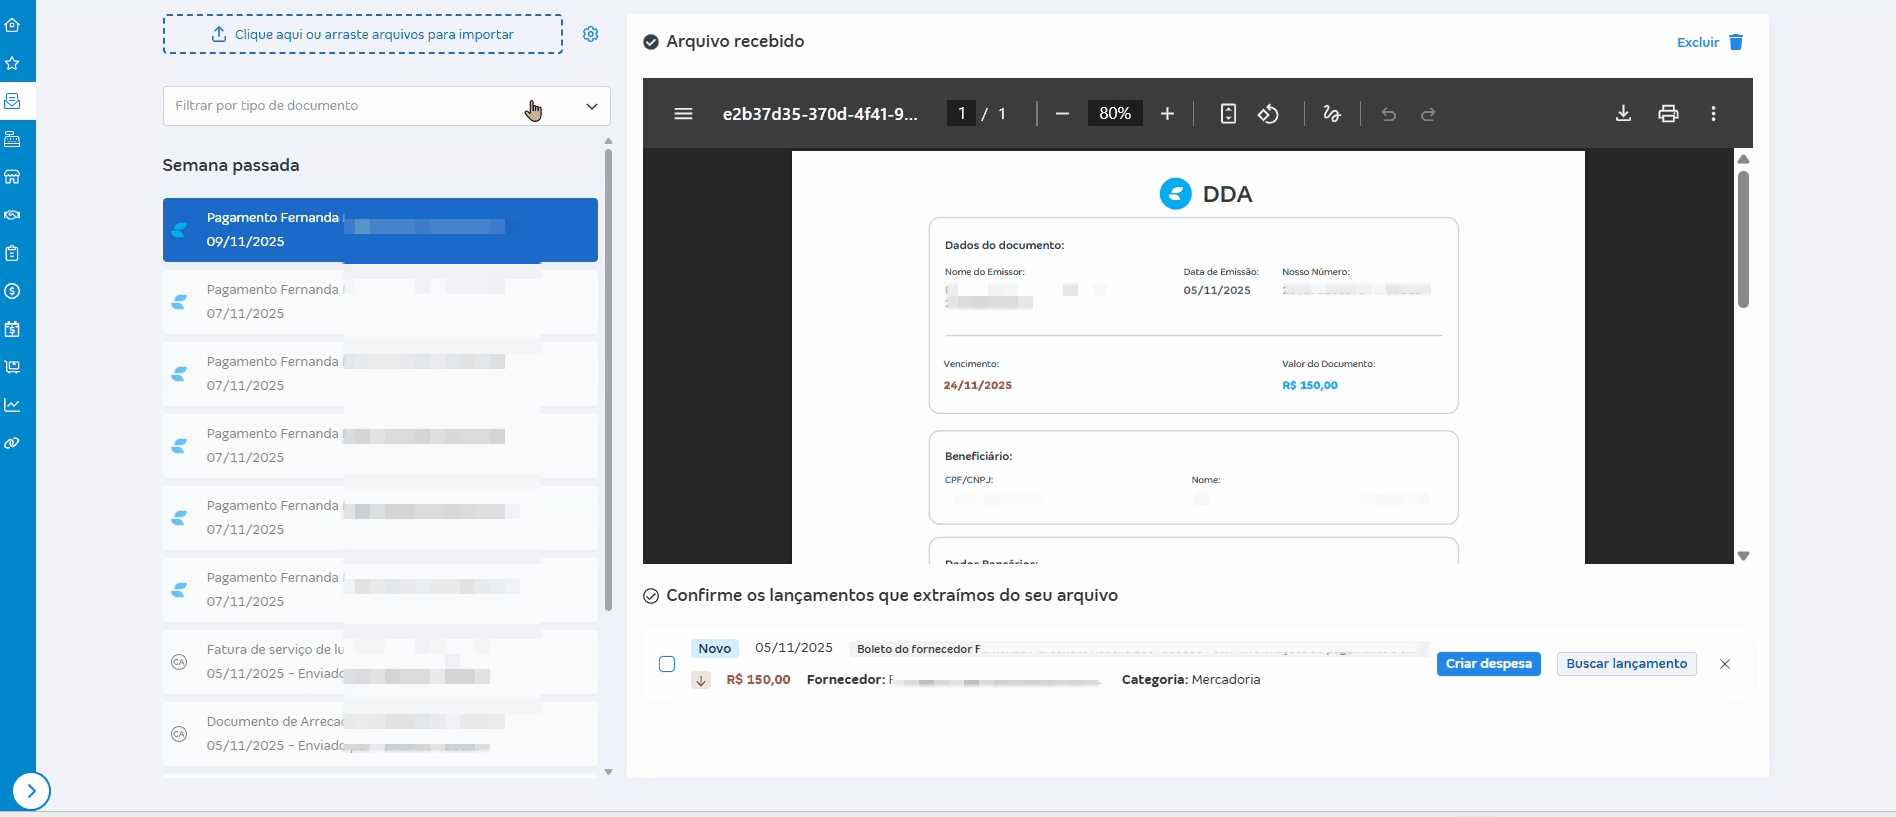Open PDF viewer more actions menu

coord(1714,114)
